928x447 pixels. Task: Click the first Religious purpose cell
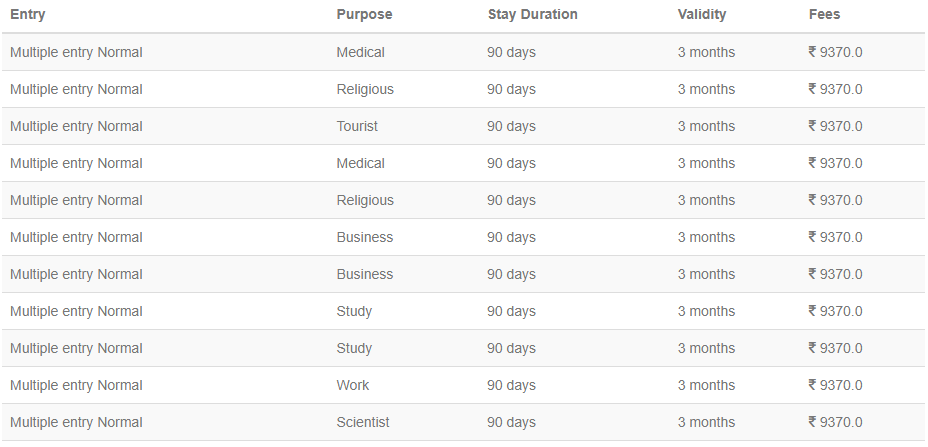click(365, 89)
